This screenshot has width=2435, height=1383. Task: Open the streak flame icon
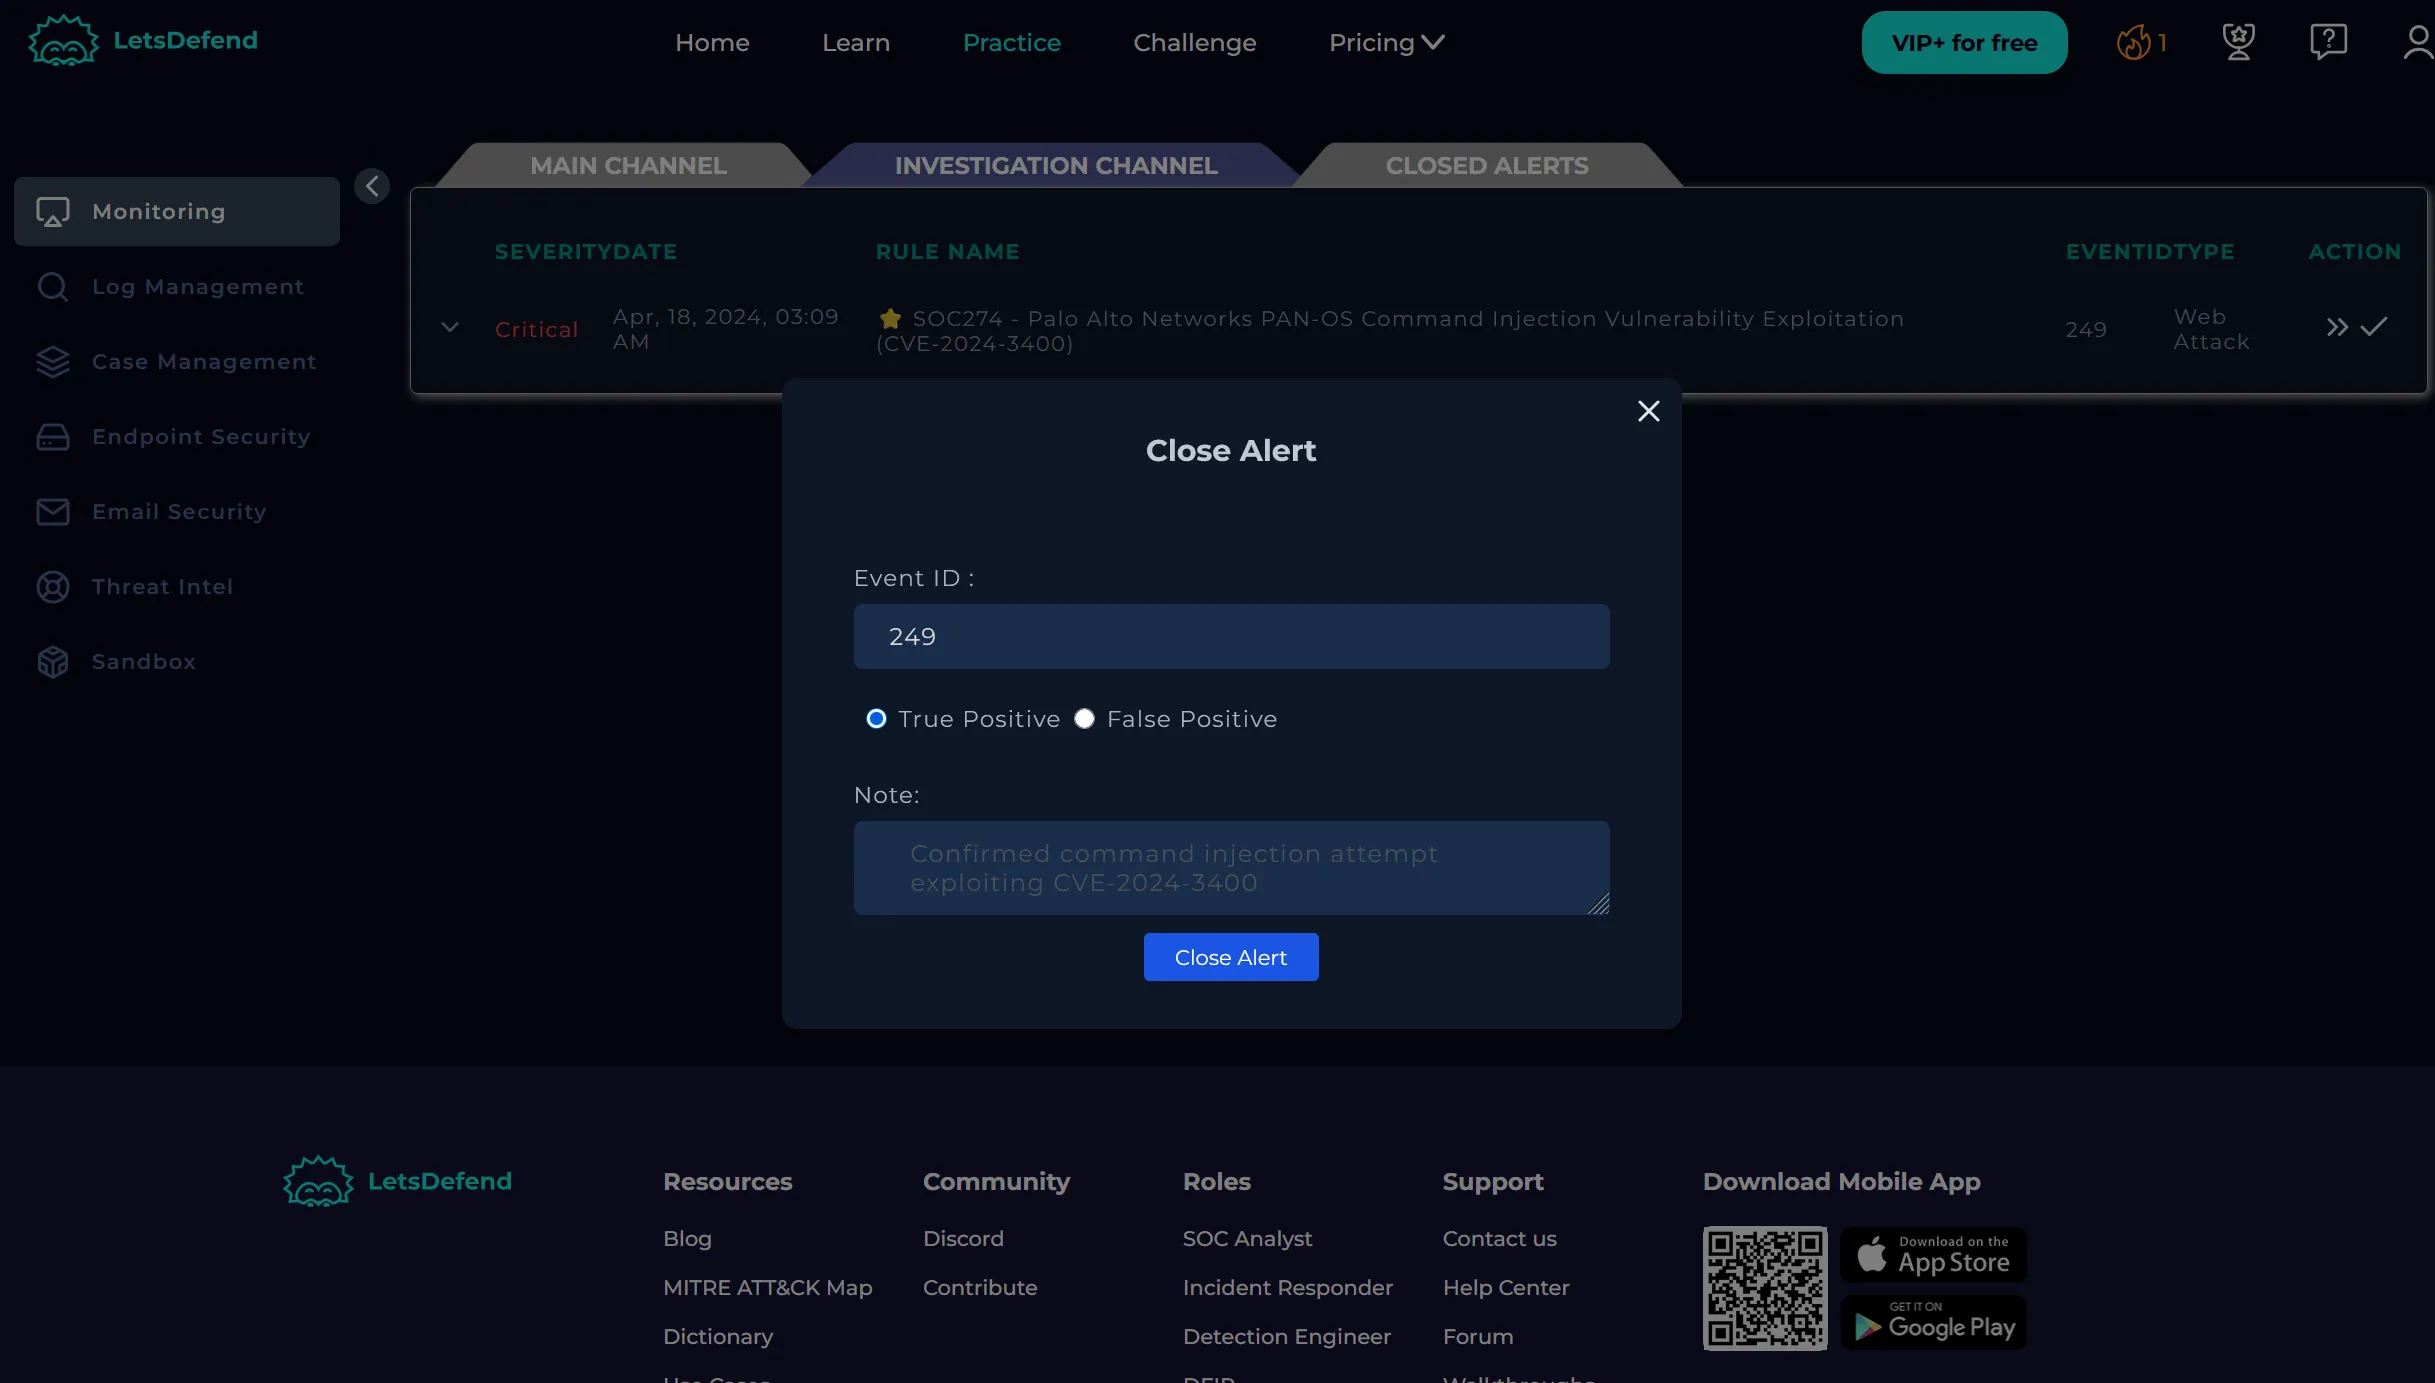tap(2133, 43)
